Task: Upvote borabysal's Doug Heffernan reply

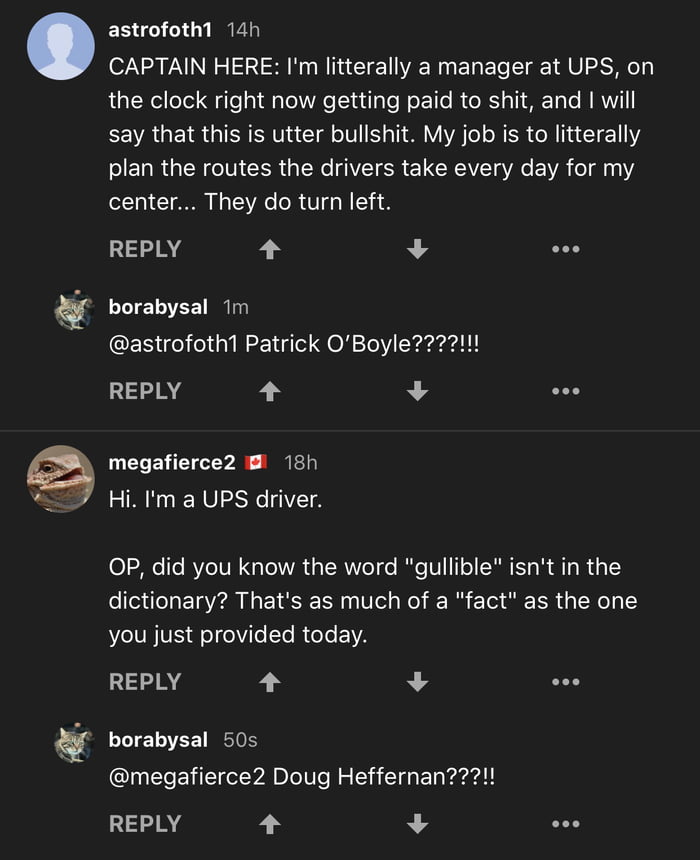Action: [x=268, y=824]
